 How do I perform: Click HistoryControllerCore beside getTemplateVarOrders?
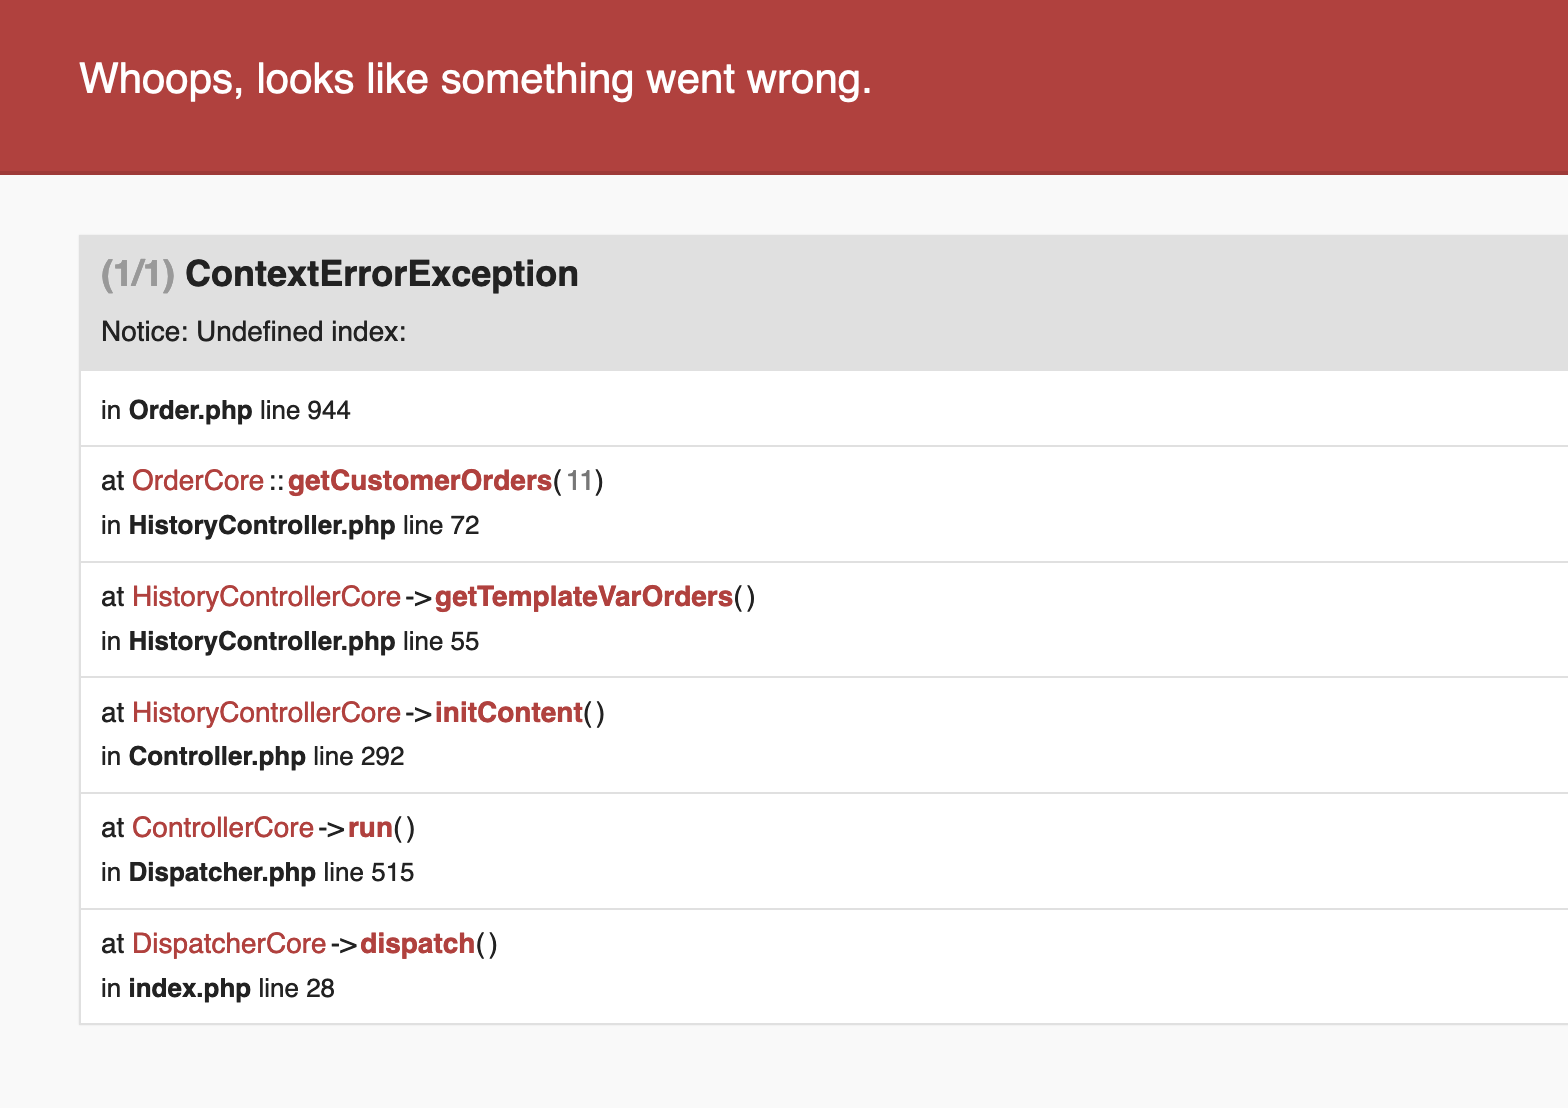coord(266,597)
